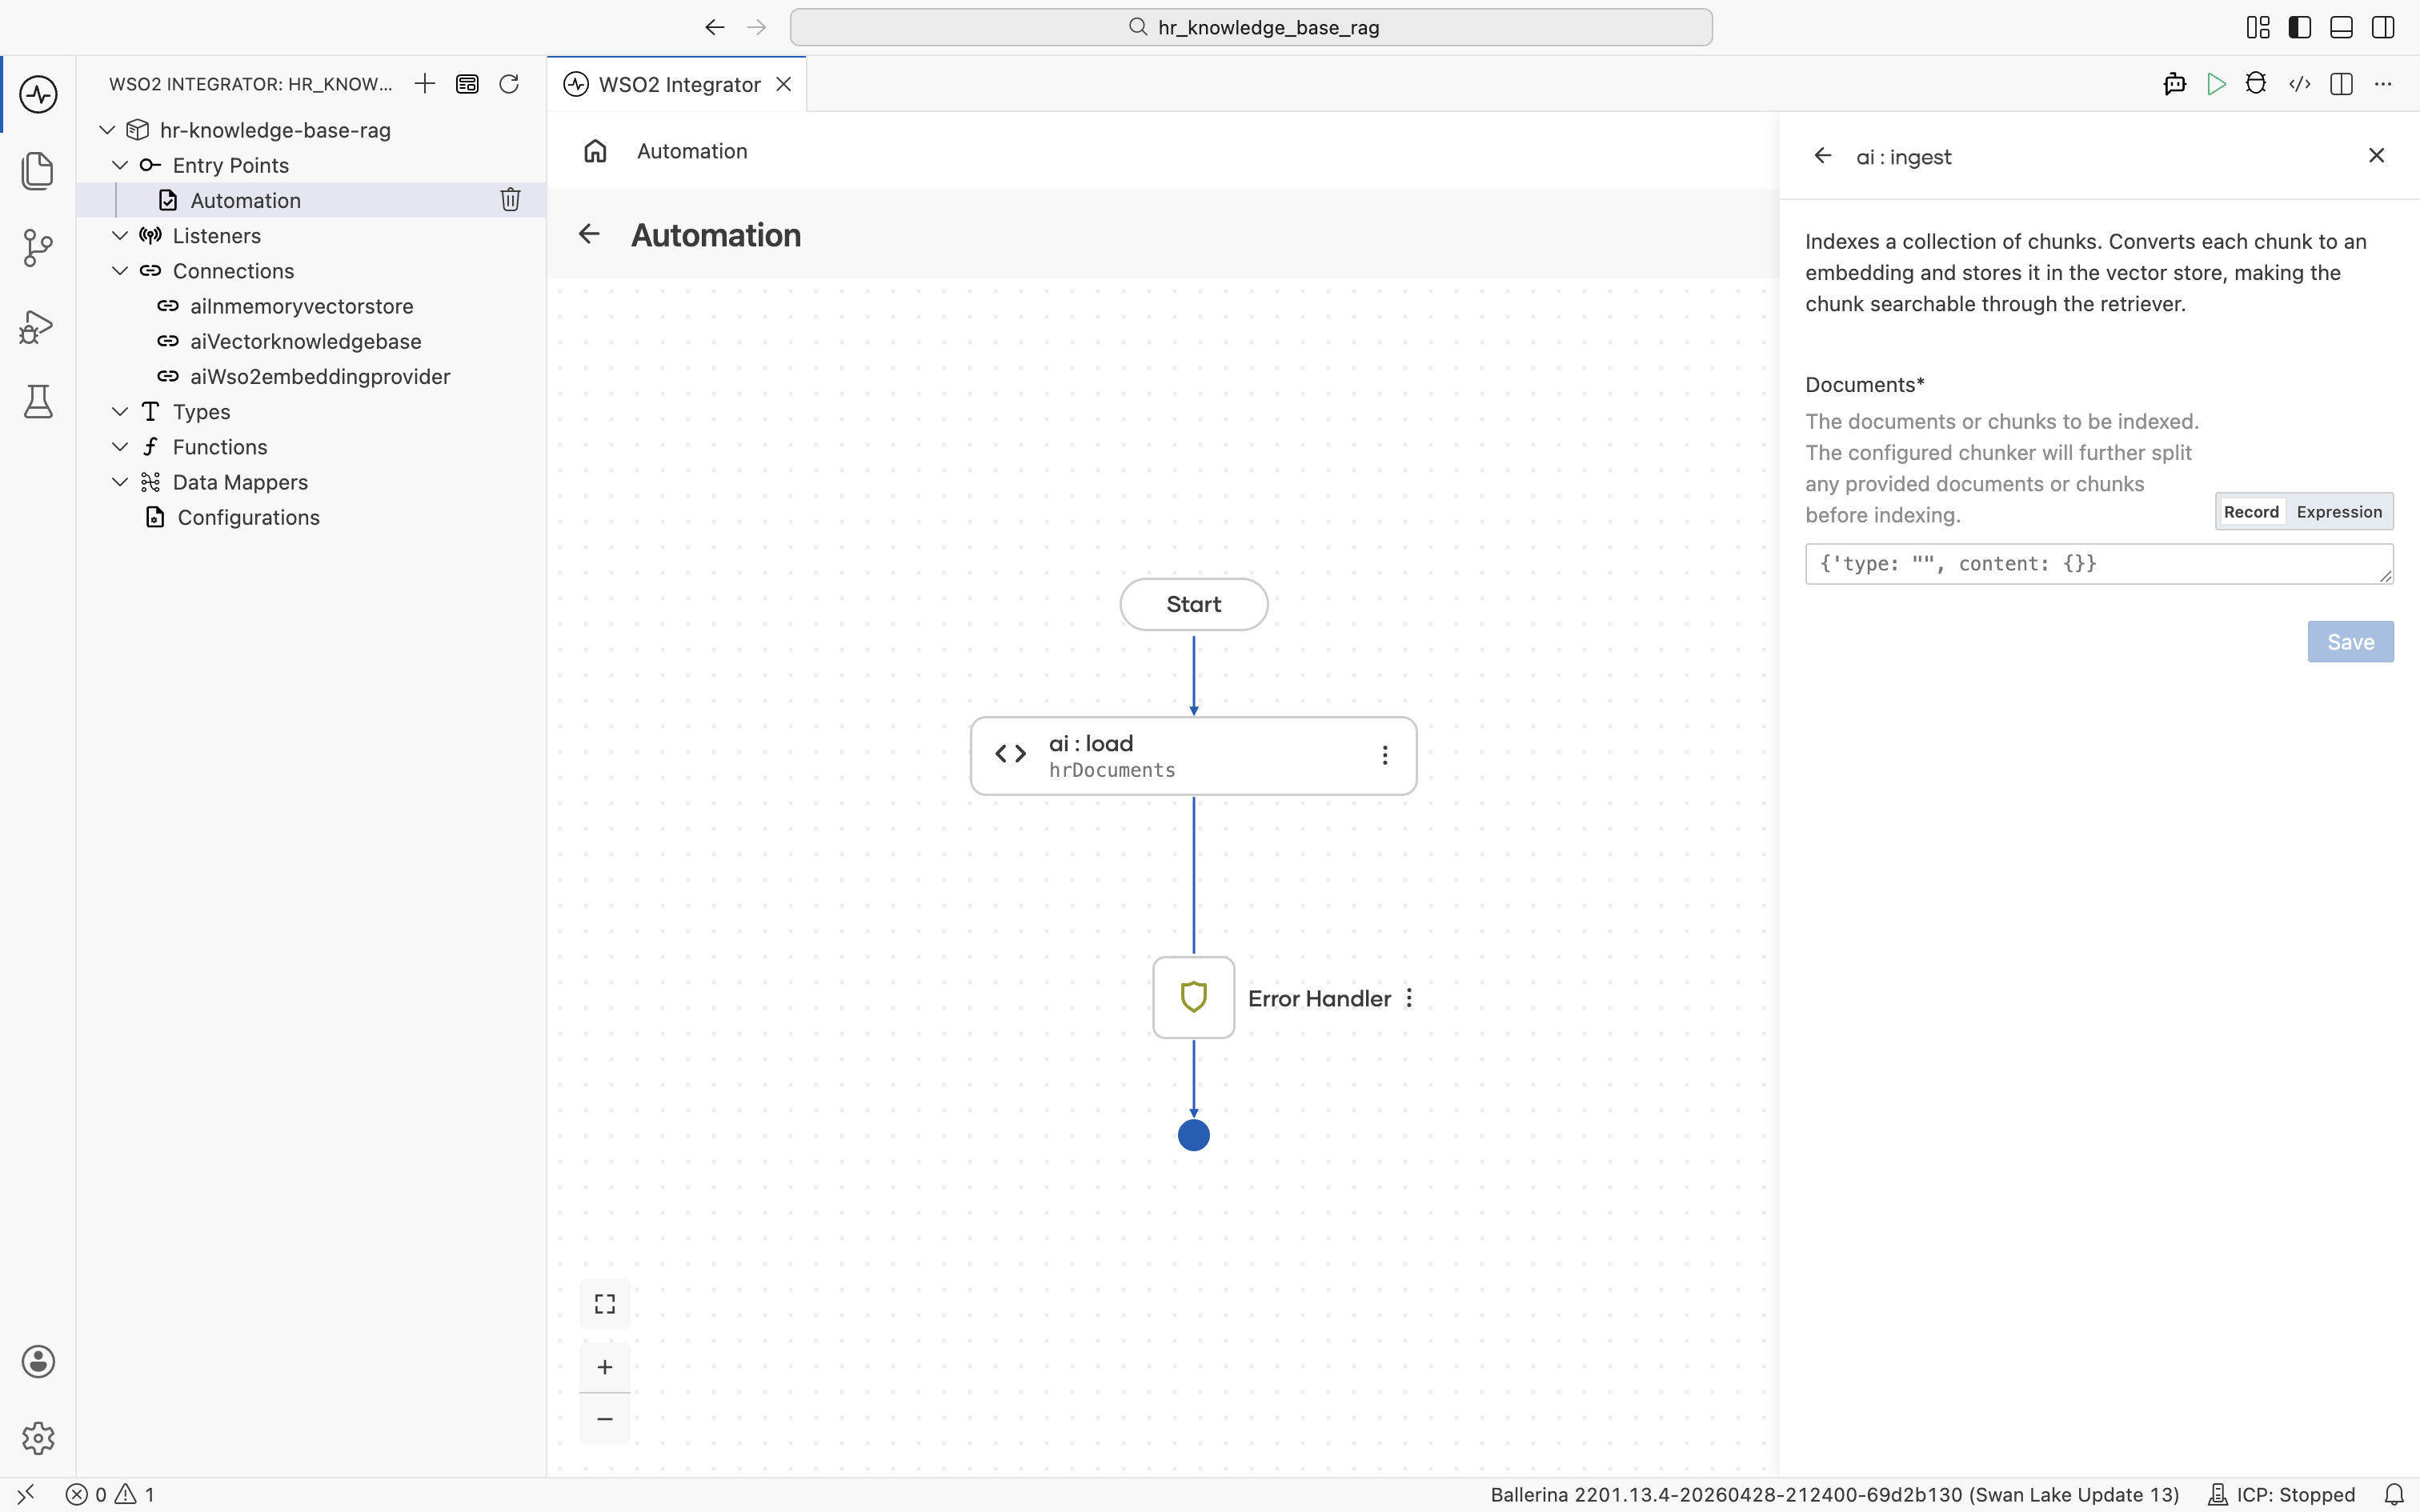Close the ai : ingest side panel

pos(2377,155)
